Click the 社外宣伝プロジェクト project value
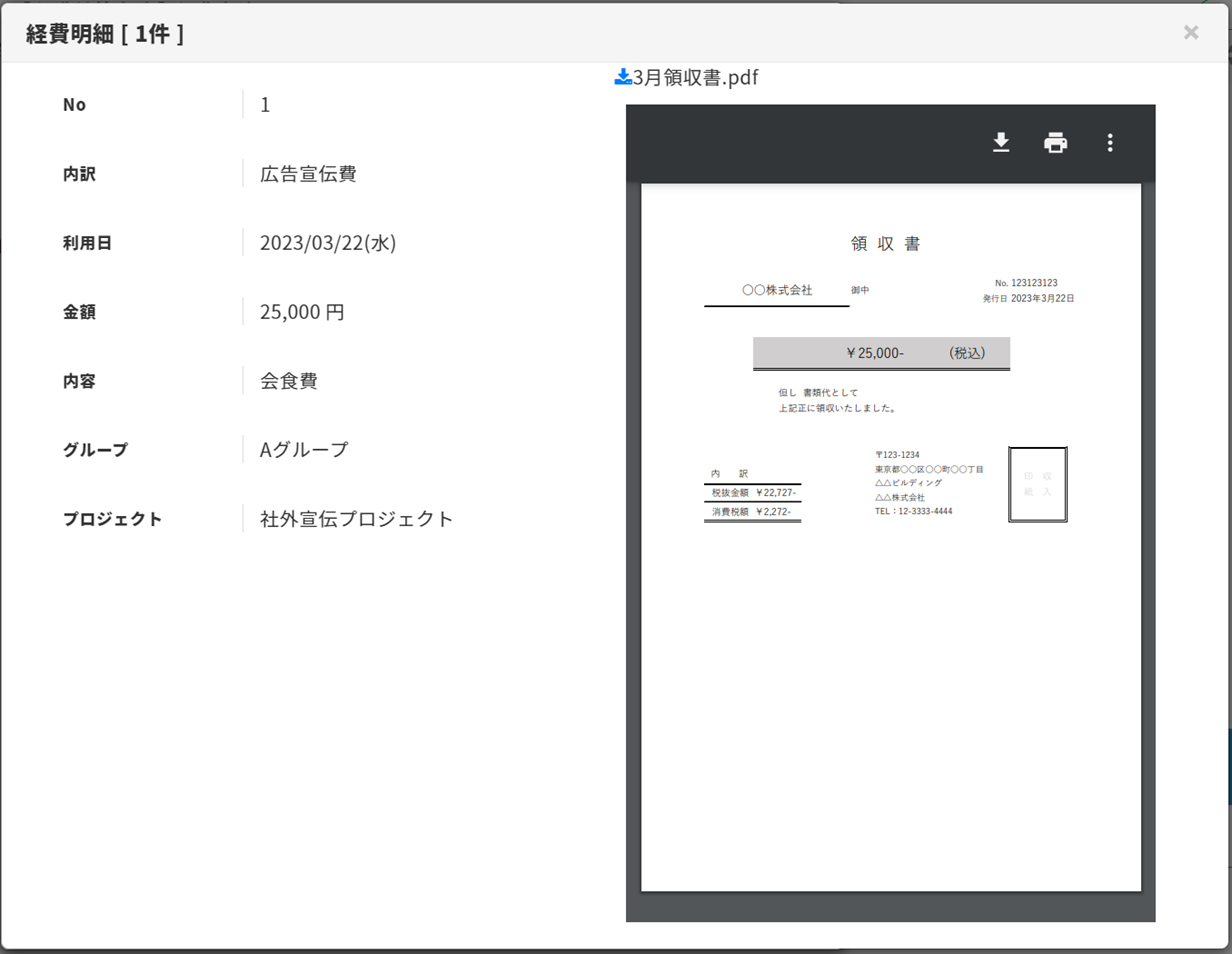 [356, 519]
